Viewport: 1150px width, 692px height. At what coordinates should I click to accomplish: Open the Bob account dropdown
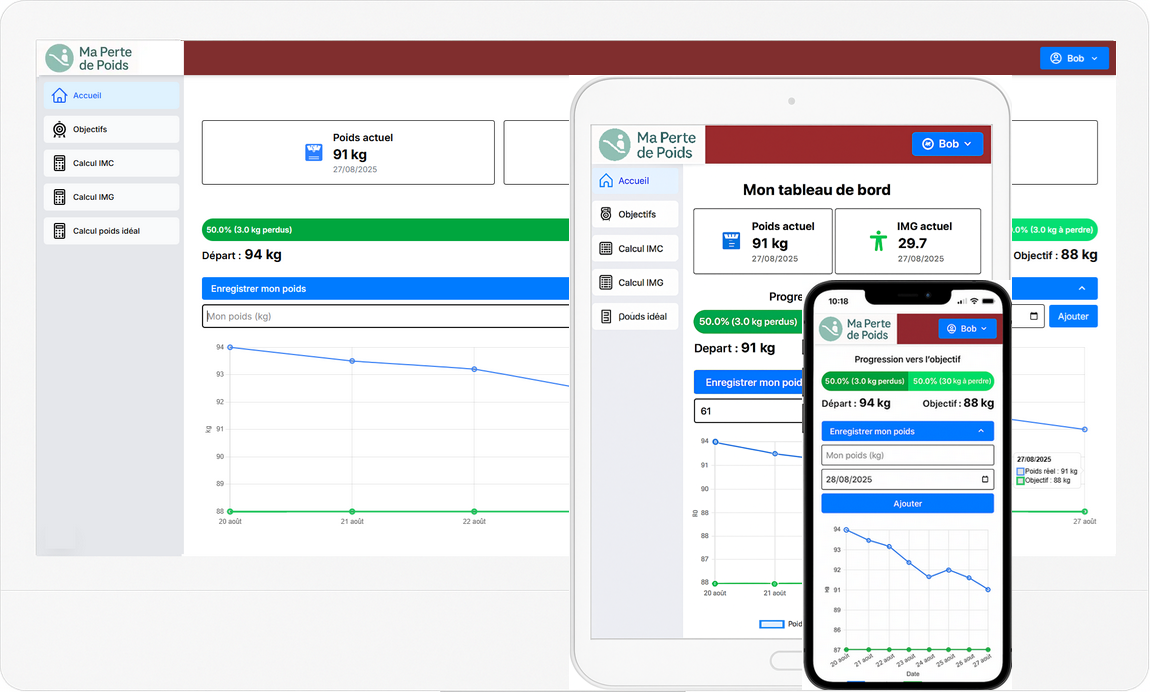(x=1074, y=58)
